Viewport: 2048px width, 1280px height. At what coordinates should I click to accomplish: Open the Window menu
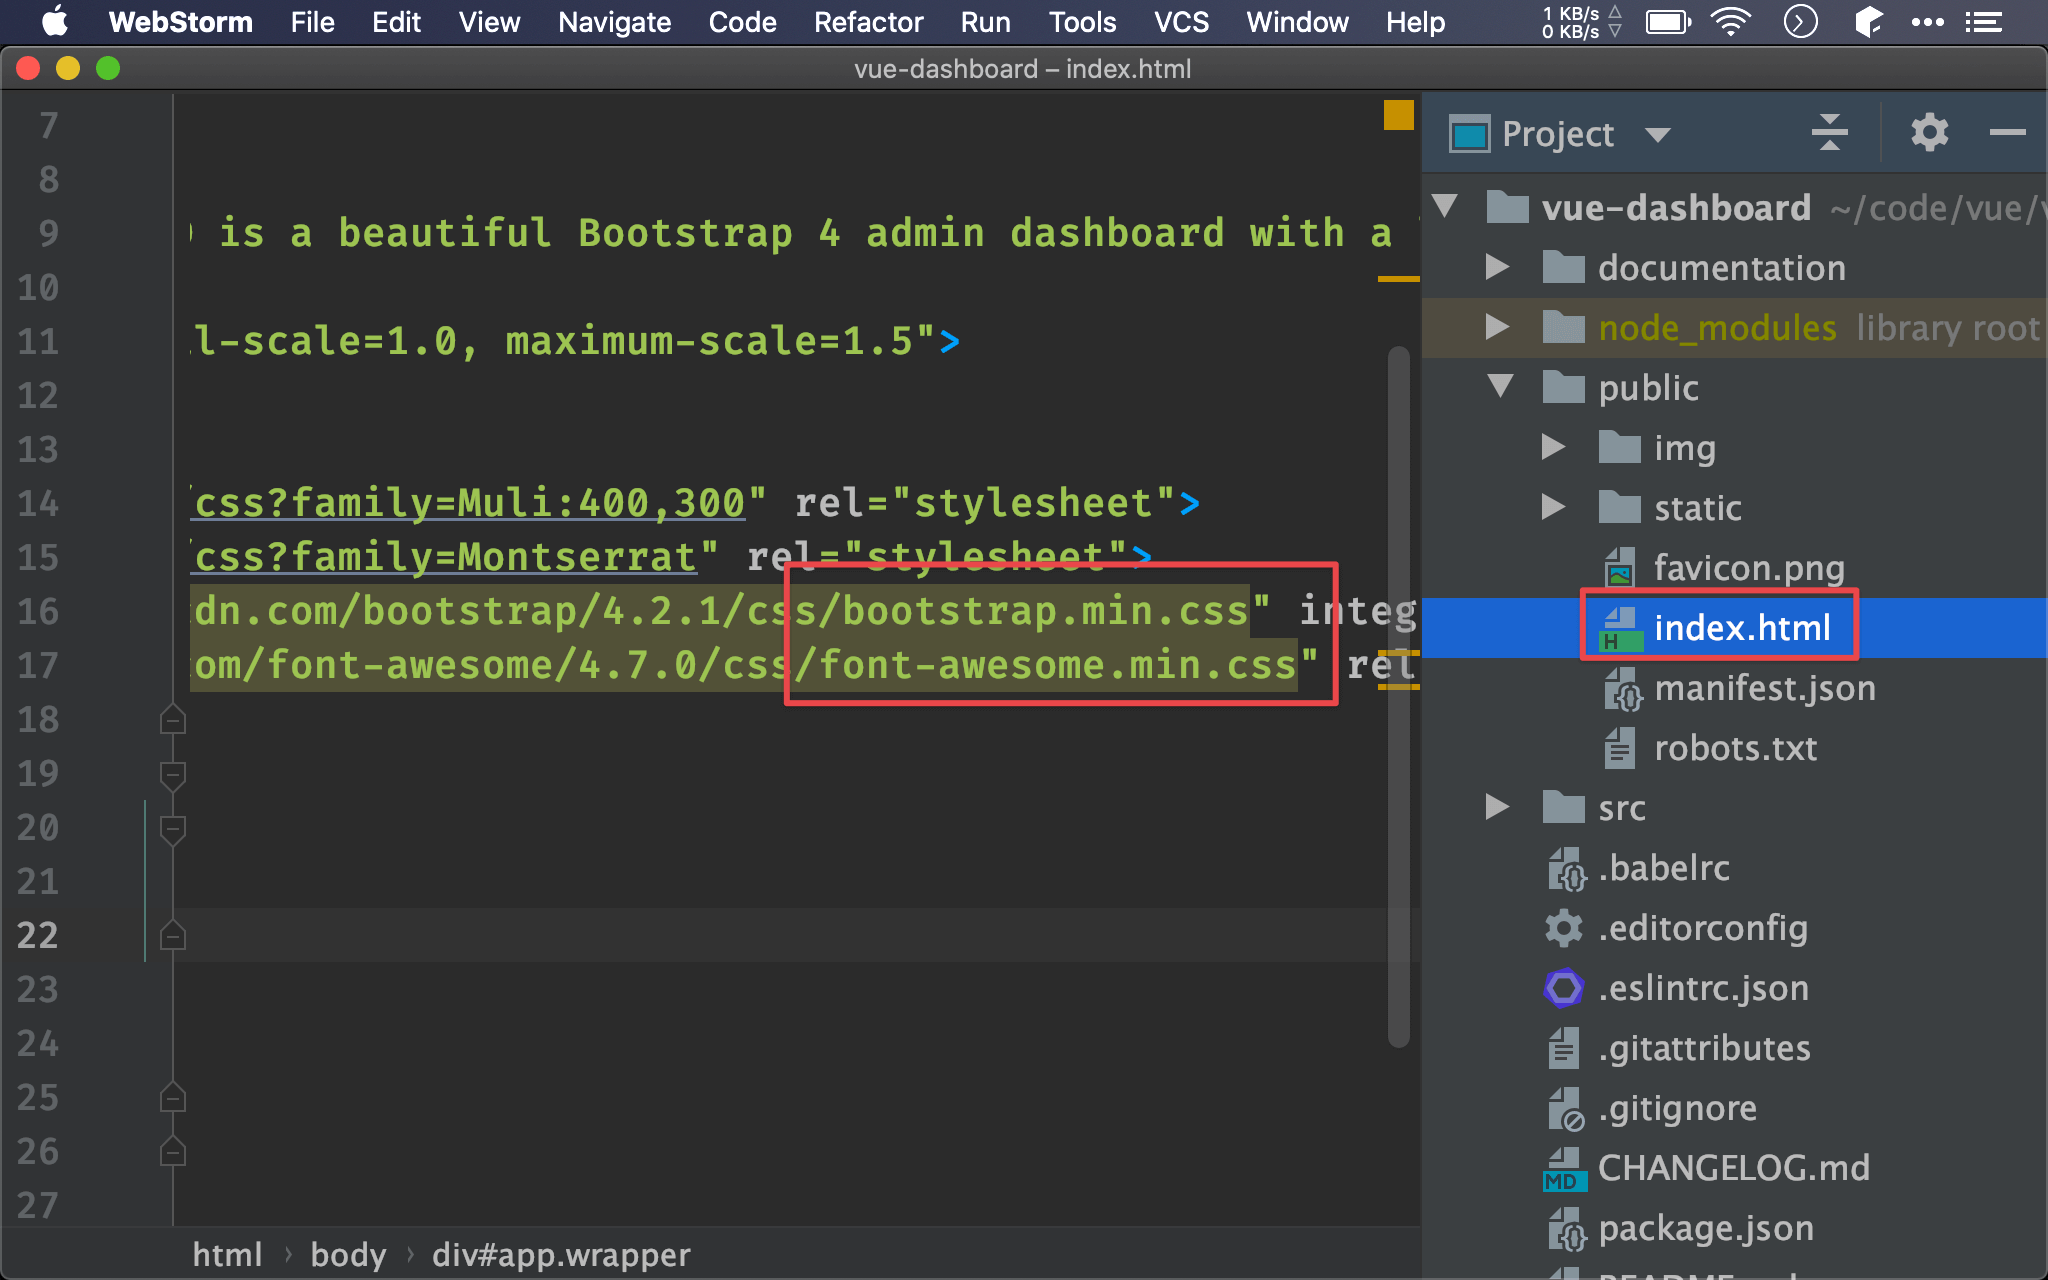1297,22
